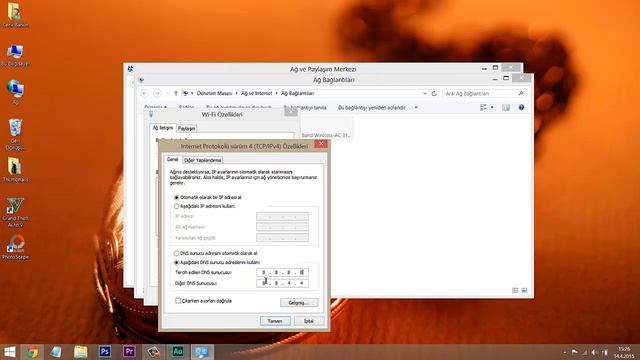
Task: Open the 'Gelişmiş...' advanced settings
Action: coord(299,303)
